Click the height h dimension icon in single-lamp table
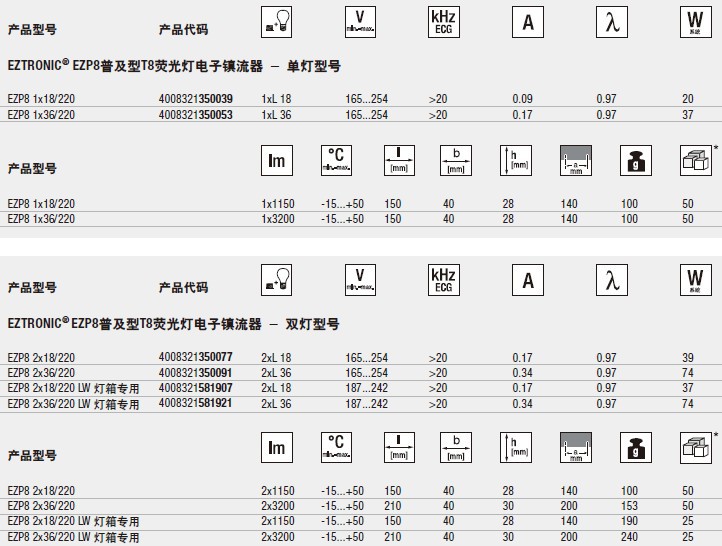Viewport: 722px width, 546px height. click(514, 160)
